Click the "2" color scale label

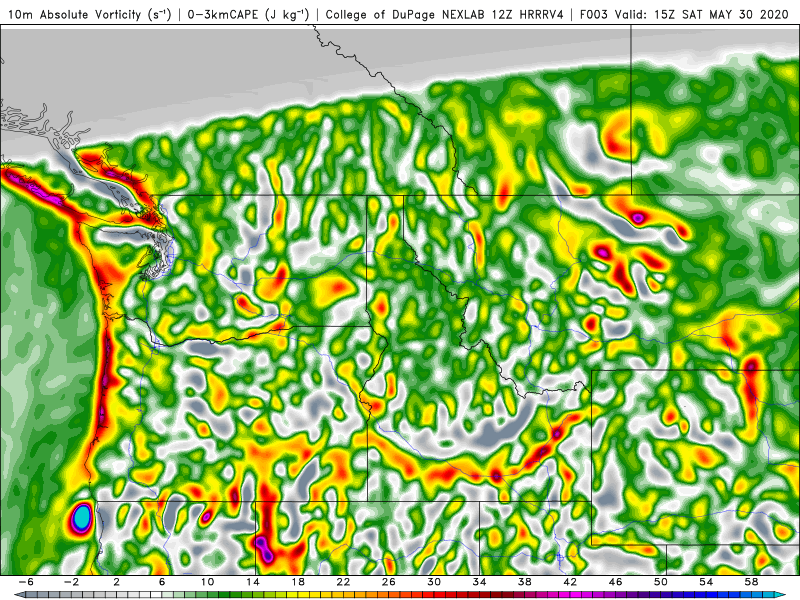(x=116, y=582)
